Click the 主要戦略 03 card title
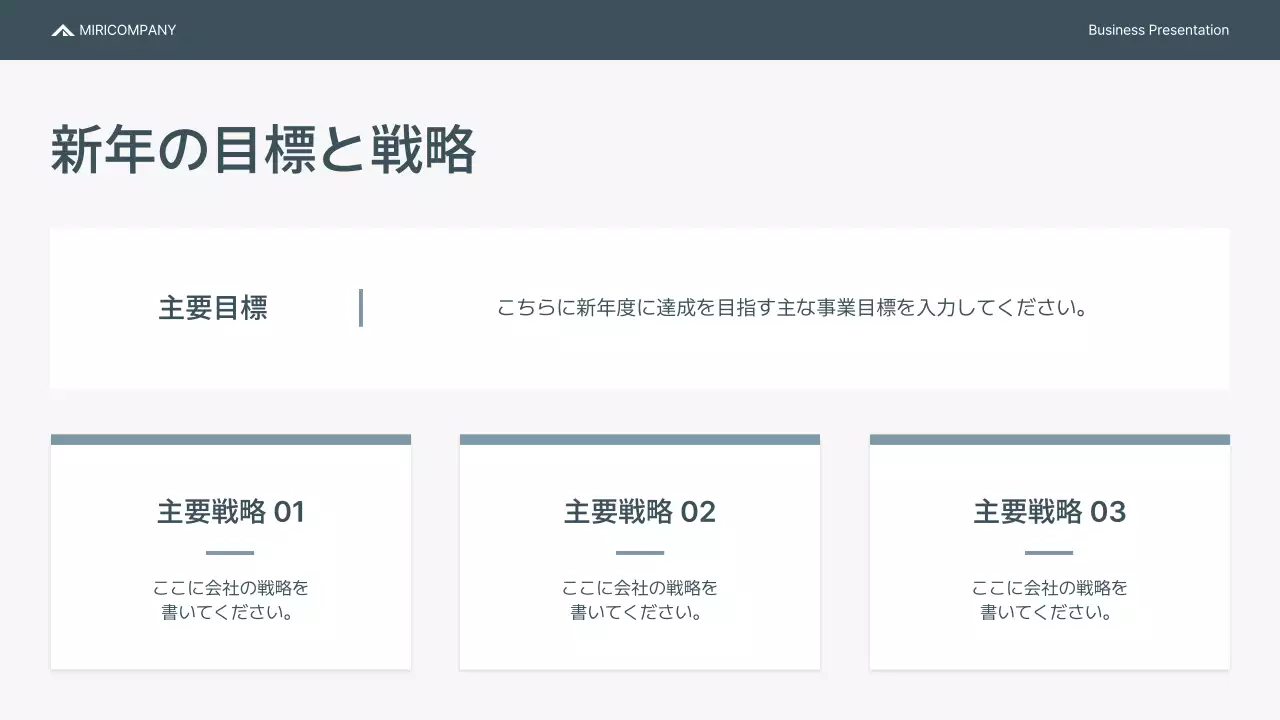This screenshot has height=720, width=1280. point(1050,511)
